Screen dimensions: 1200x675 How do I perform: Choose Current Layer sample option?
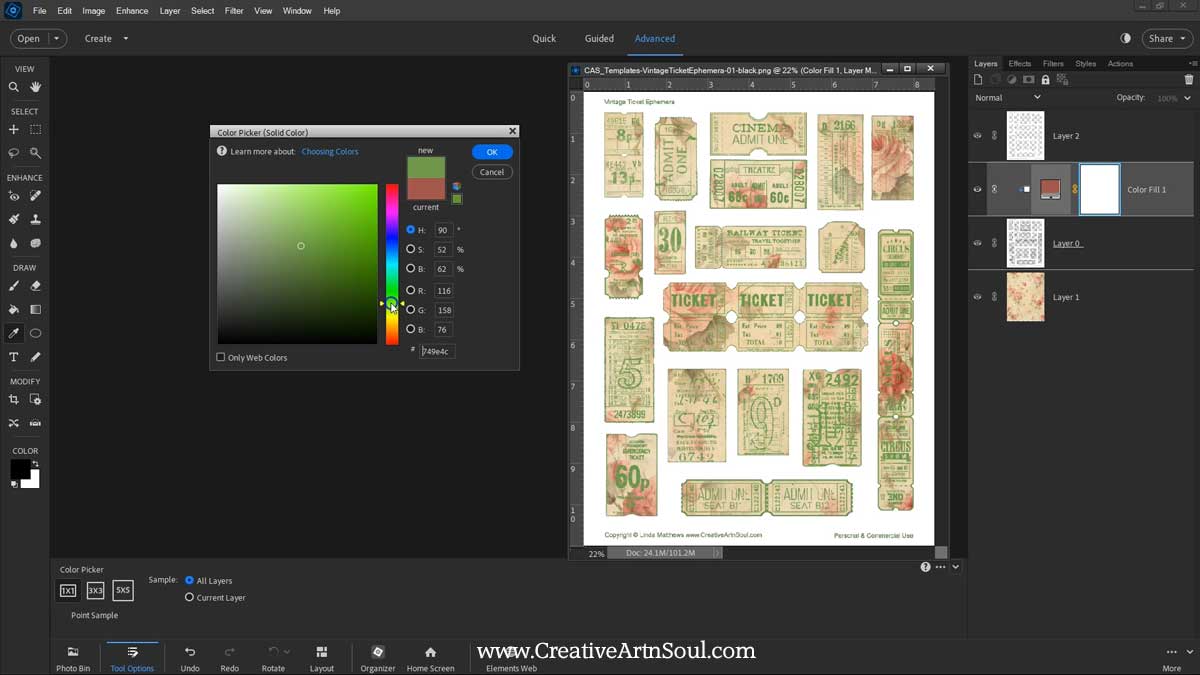point(190,597)
